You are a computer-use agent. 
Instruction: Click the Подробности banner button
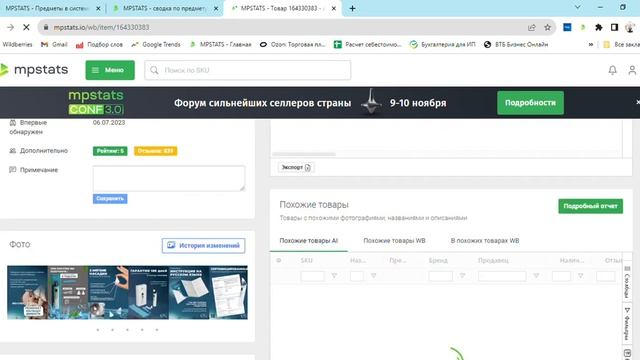click(x=530, y=103)
